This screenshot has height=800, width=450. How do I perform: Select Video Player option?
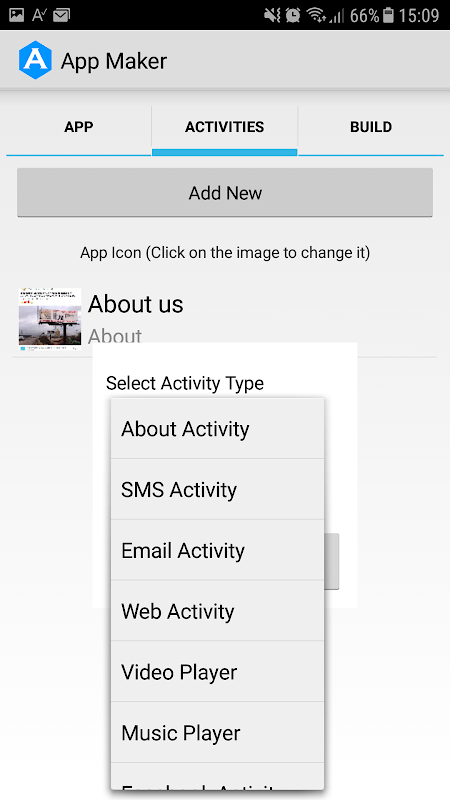point(217,671)
